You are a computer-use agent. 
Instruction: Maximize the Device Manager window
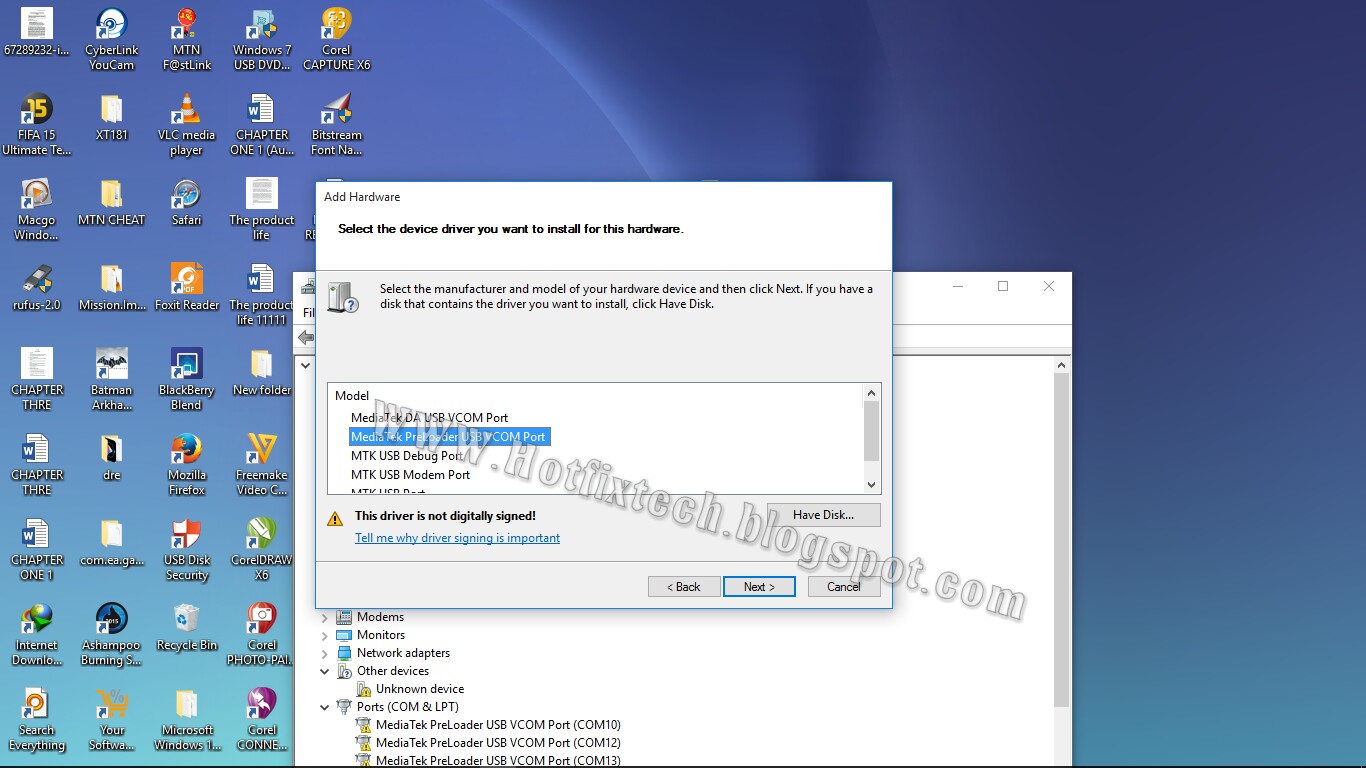pos(1003,286)
